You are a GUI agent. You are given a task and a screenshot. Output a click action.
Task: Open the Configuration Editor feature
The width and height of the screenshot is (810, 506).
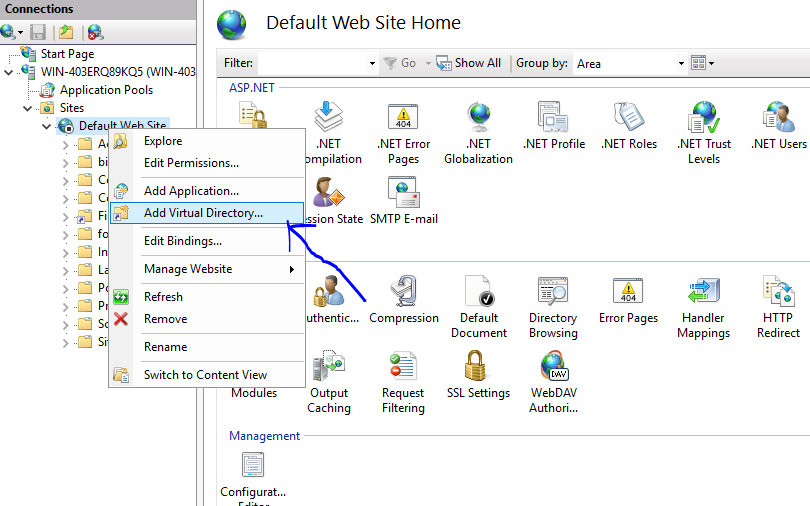click(253, 478)
